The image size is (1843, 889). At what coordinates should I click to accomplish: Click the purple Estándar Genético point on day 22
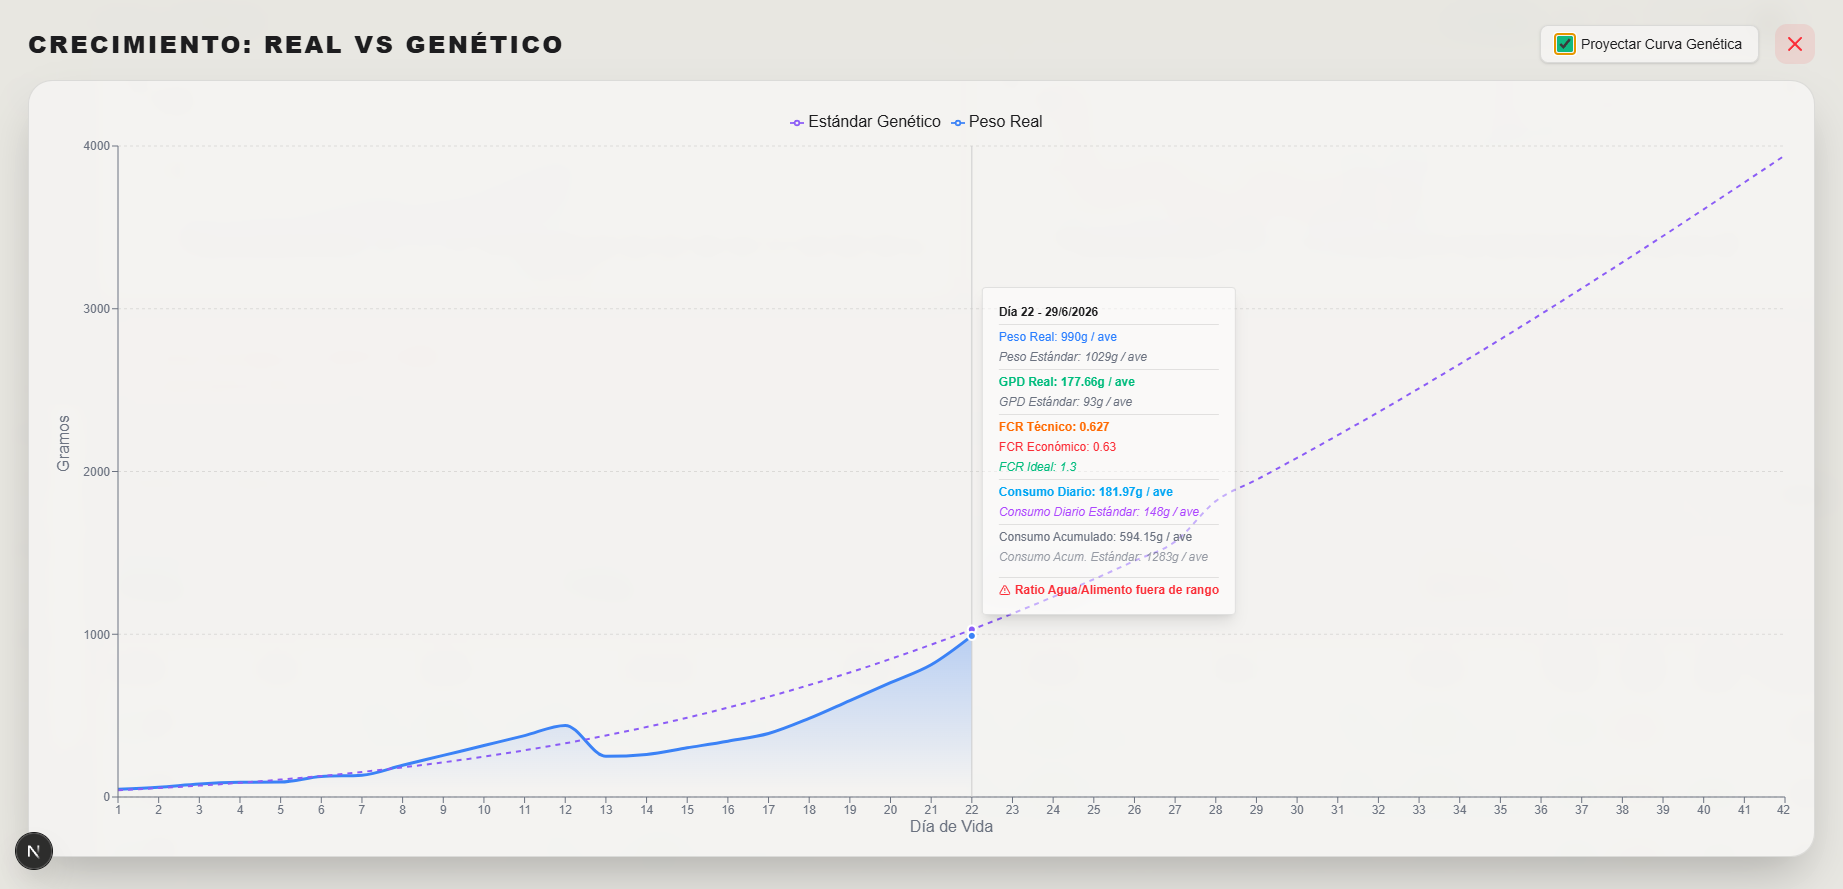[971, 629]
